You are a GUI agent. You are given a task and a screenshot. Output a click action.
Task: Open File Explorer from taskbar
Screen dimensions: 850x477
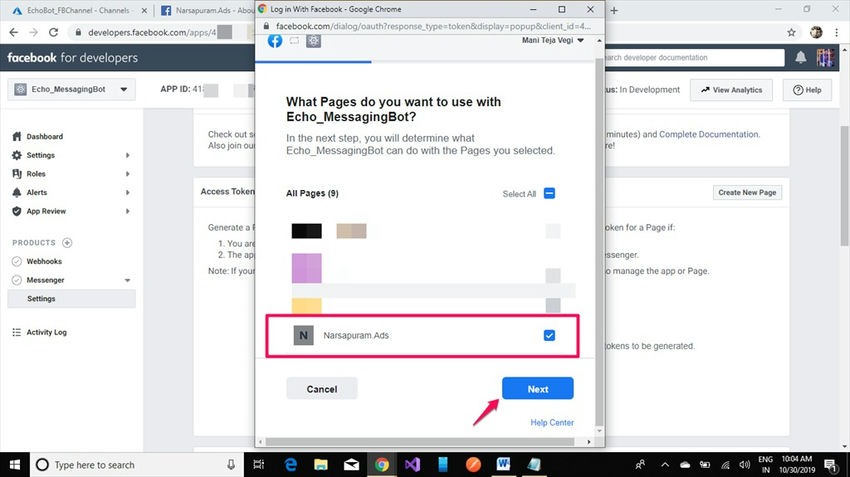pyautogui.click(x=321, y=465)
